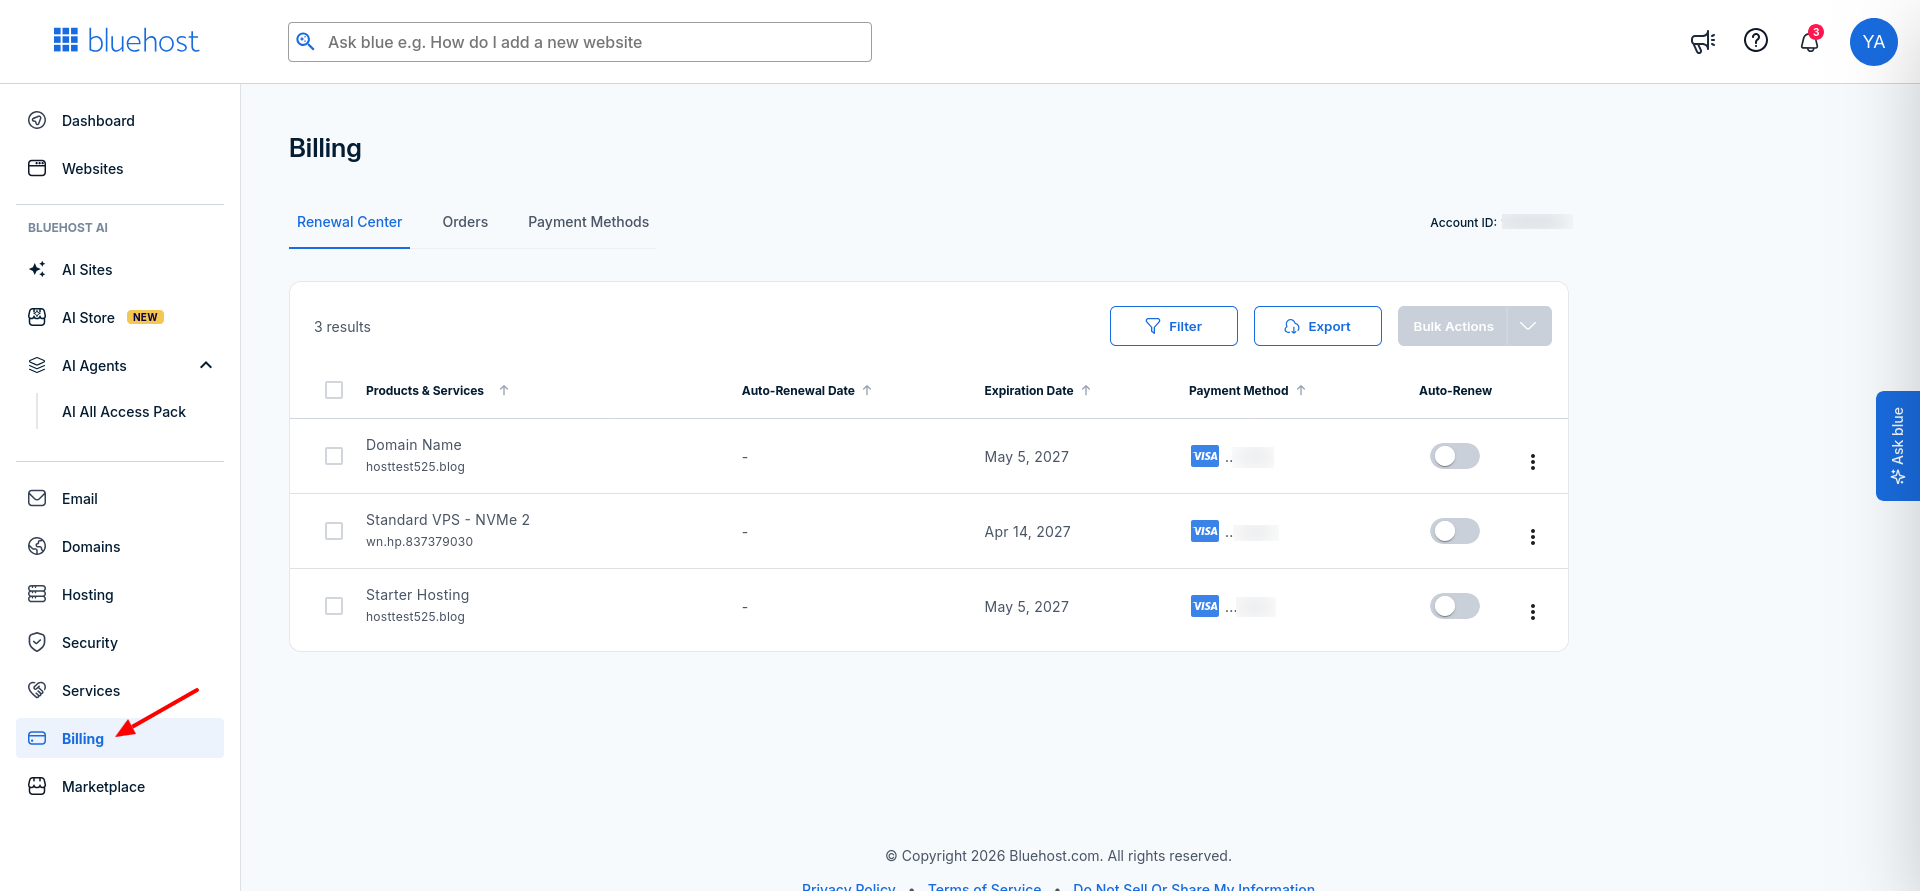The width and height of the screenshot is (1920, 891).
Task: Click the AI Agents layers icon
Action: (37, 365)
